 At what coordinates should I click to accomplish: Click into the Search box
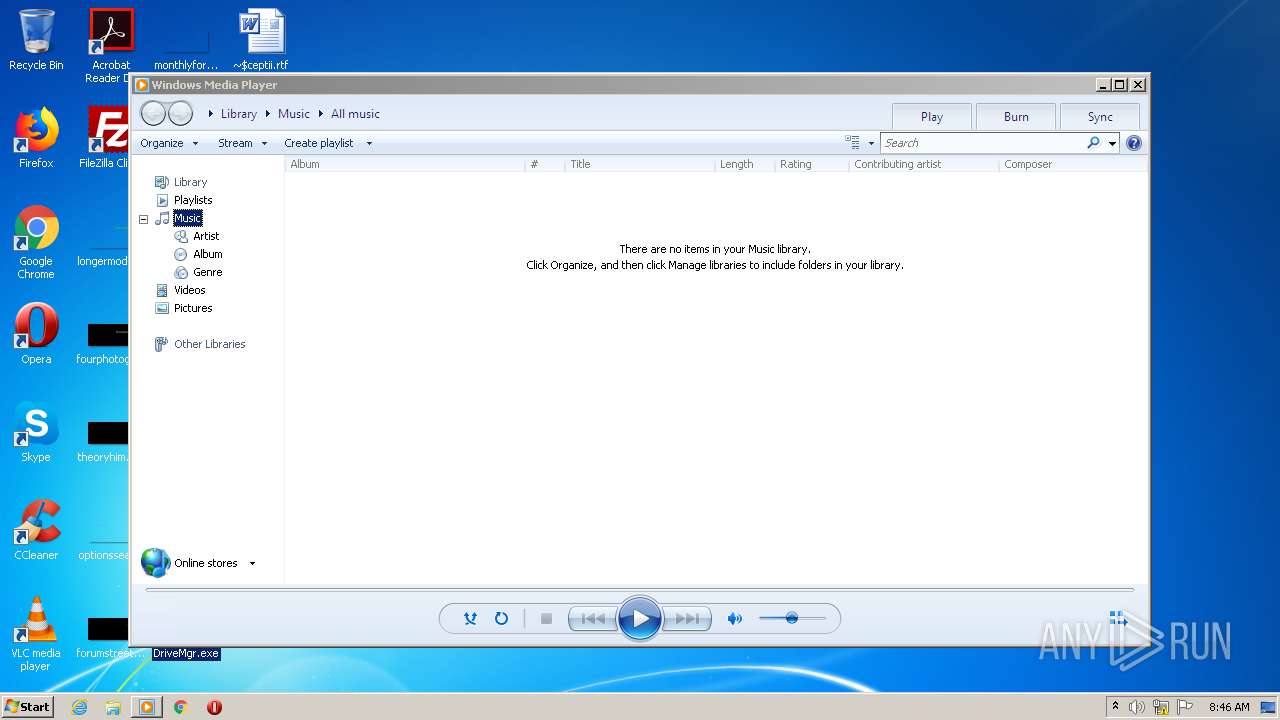(983, 143)
